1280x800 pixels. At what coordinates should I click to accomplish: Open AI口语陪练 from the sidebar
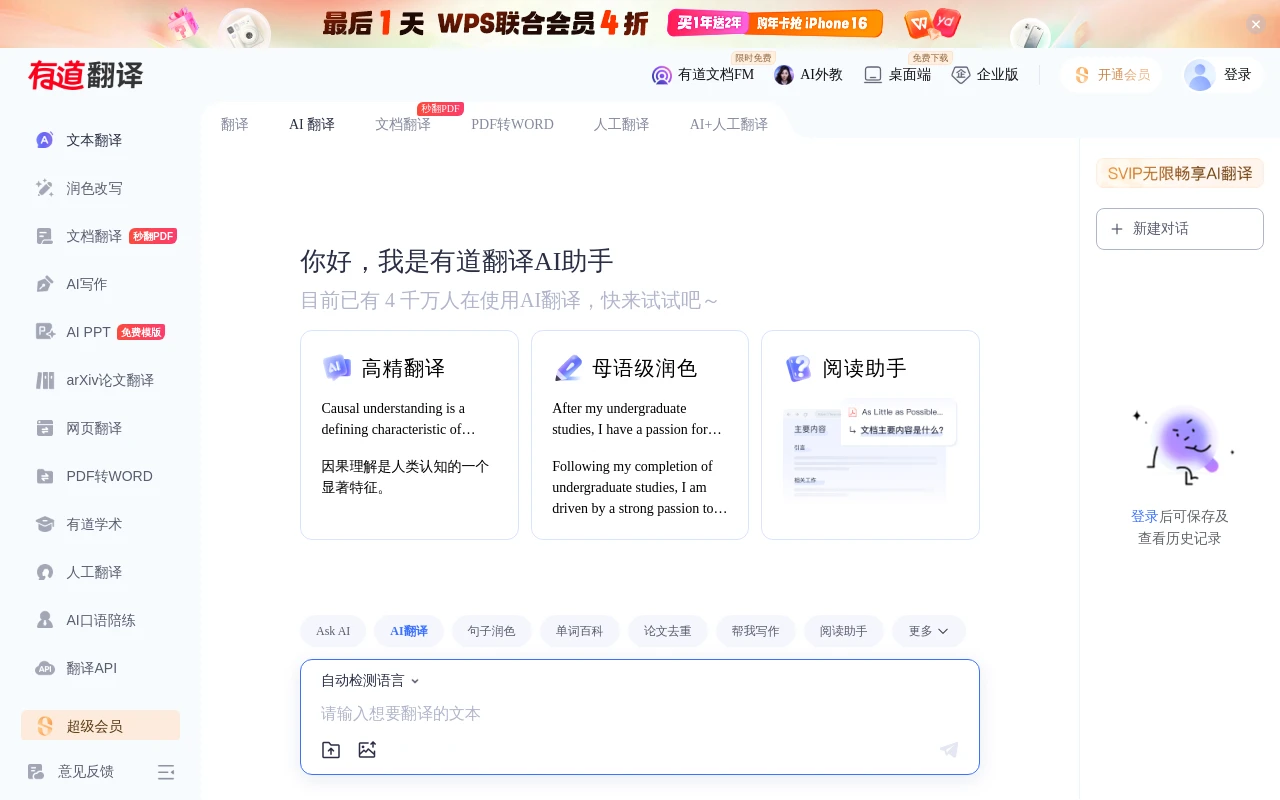pos(100,620)
